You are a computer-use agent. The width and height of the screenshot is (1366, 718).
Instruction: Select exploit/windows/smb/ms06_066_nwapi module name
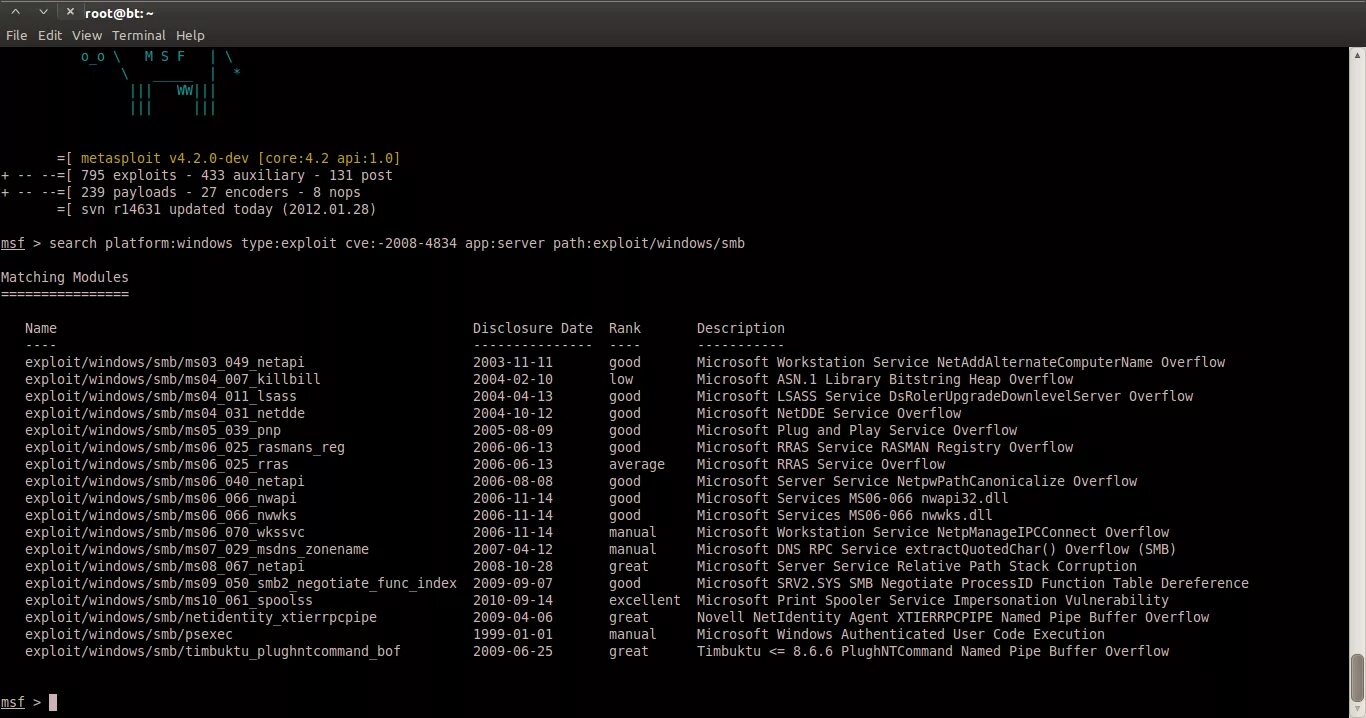(161, 498)
